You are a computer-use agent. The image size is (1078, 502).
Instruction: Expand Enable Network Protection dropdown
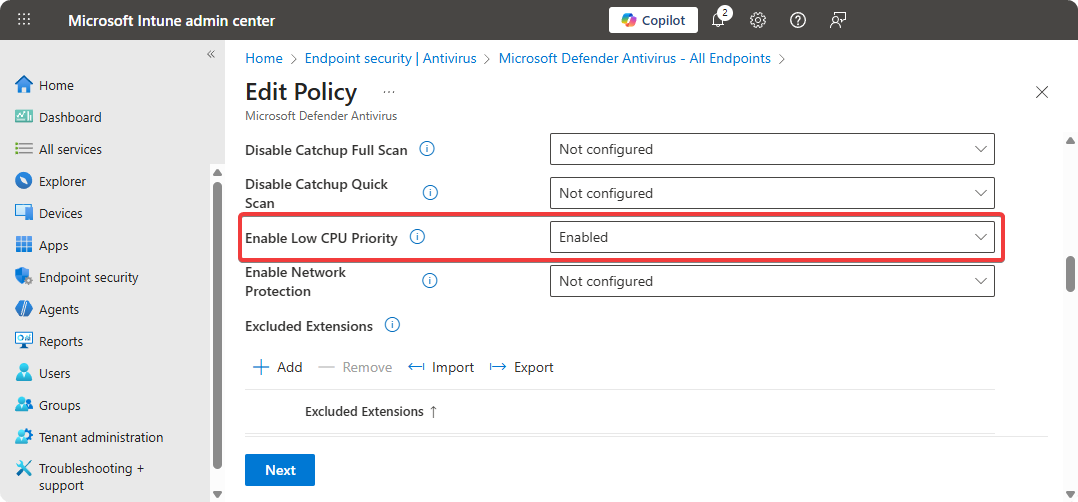772,281
